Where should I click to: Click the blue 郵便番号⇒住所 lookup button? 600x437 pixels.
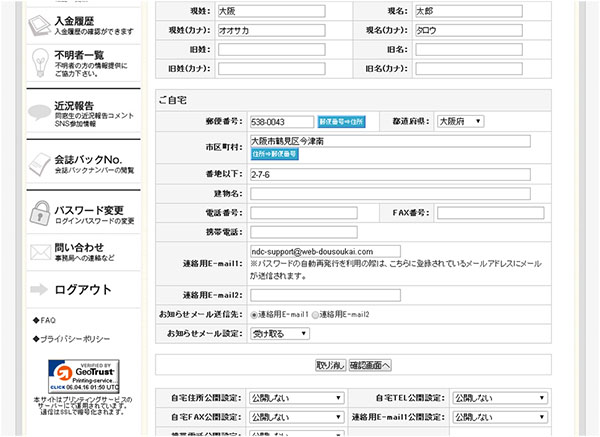(342, 121)
